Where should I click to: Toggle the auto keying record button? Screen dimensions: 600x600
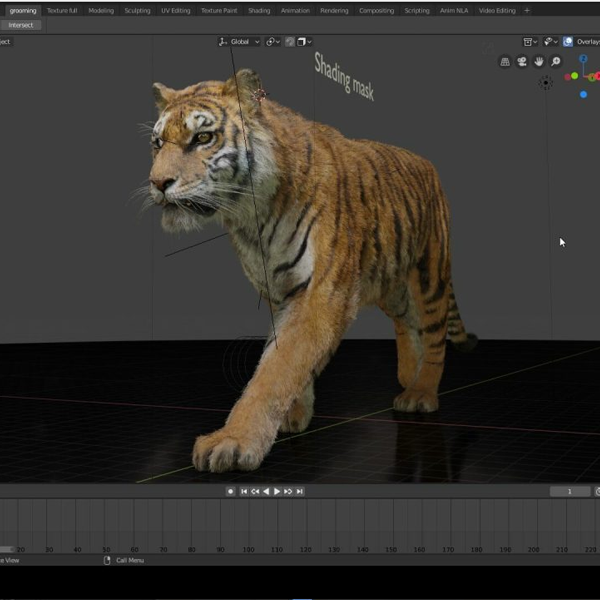(x=230, y=491)
